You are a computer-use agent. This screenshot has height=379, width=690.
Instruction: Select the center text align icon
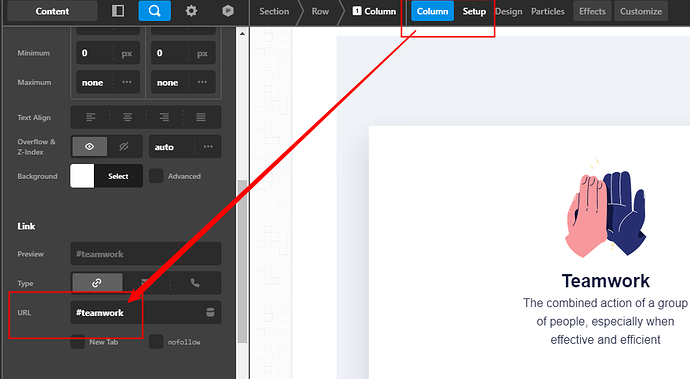point(127,117)
